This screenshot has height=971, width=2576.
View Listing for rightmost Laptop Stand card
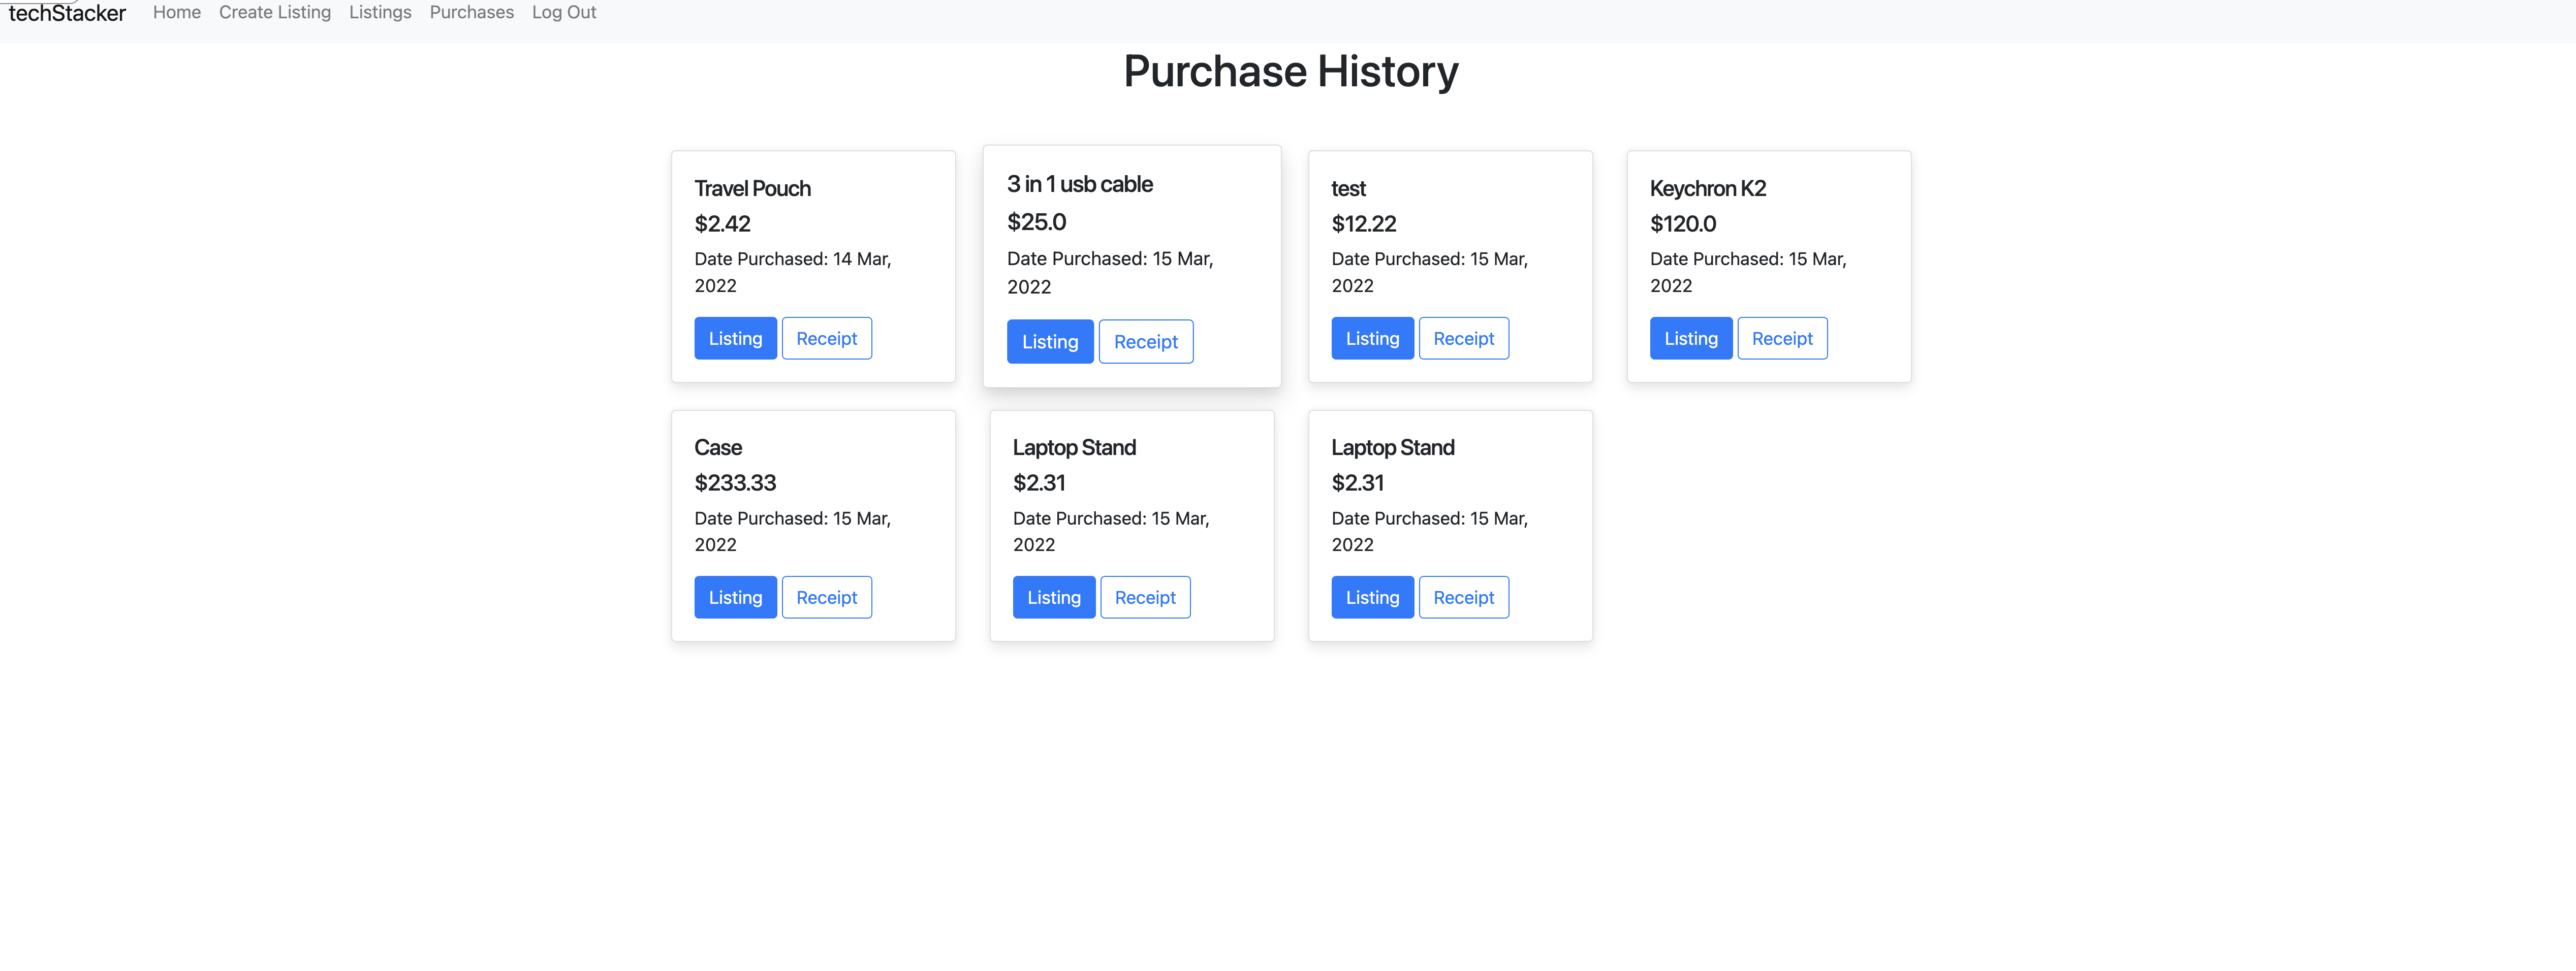tap(1372, 597)
